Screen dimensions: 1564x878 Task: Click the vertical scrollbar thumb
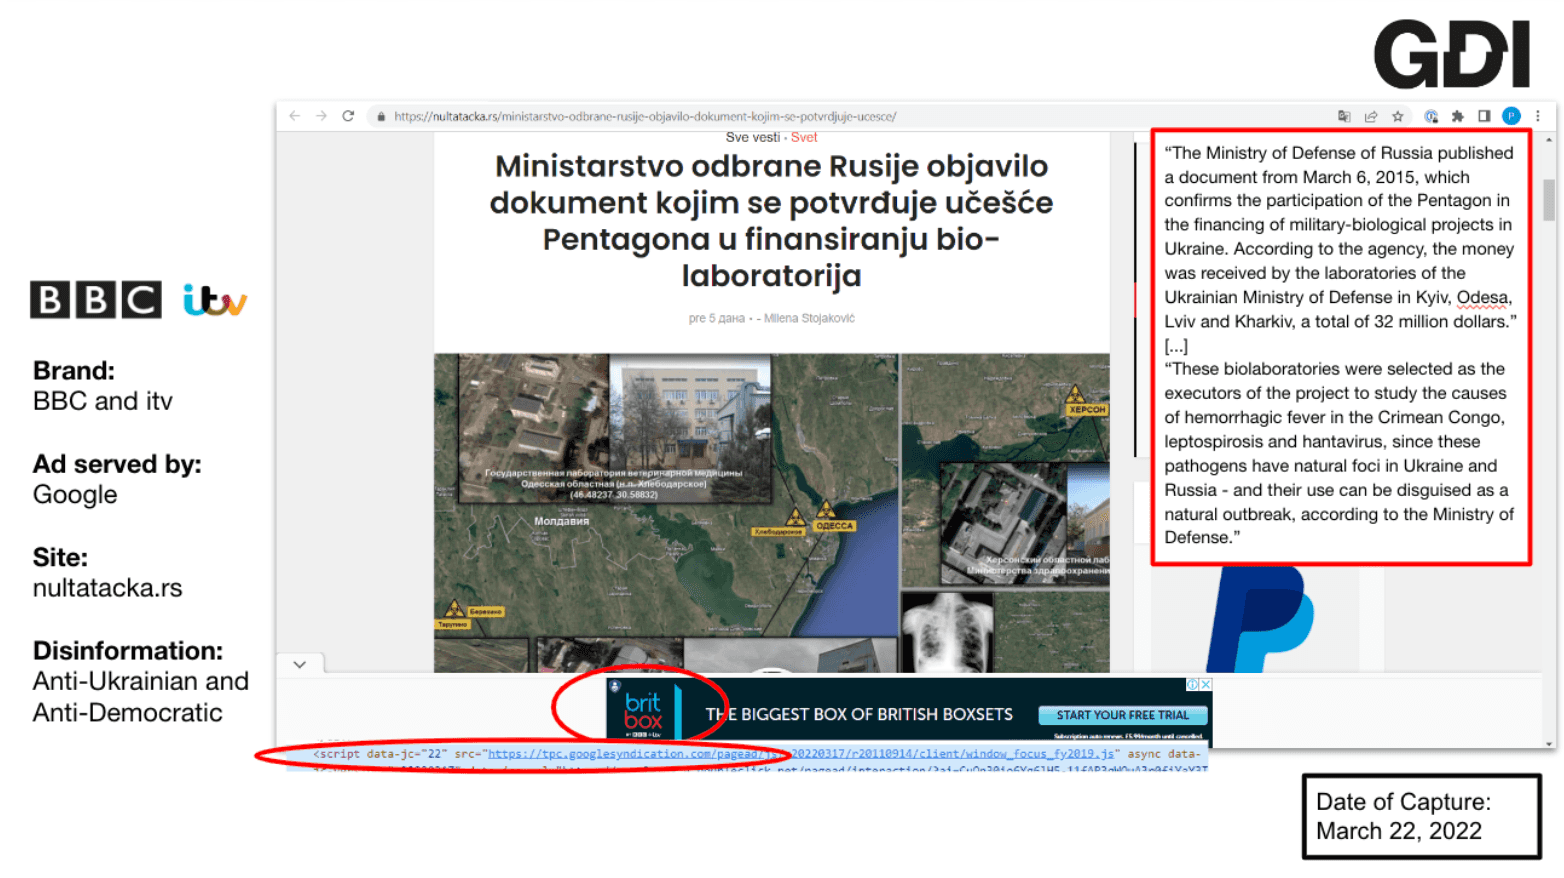click(1549, 199)
